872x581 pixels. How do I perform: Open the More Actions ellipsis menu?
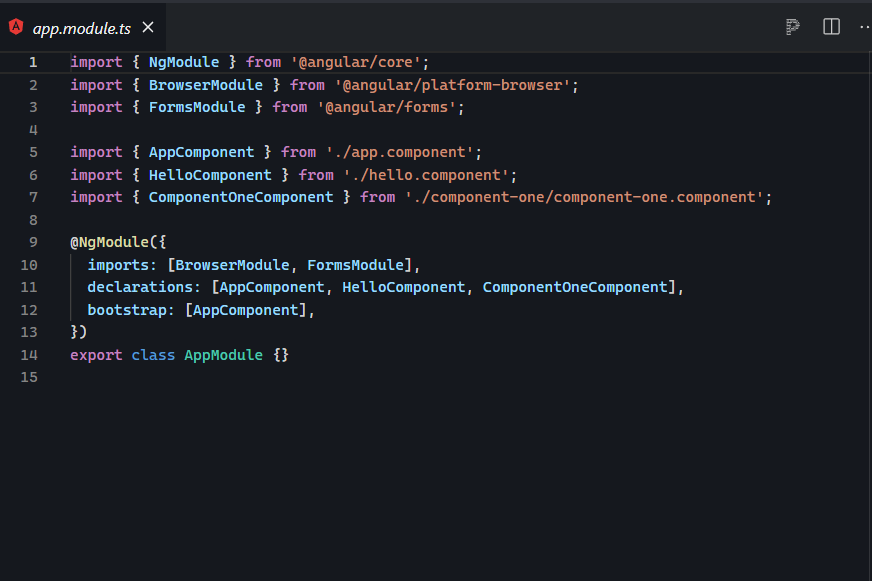(864, 27)
